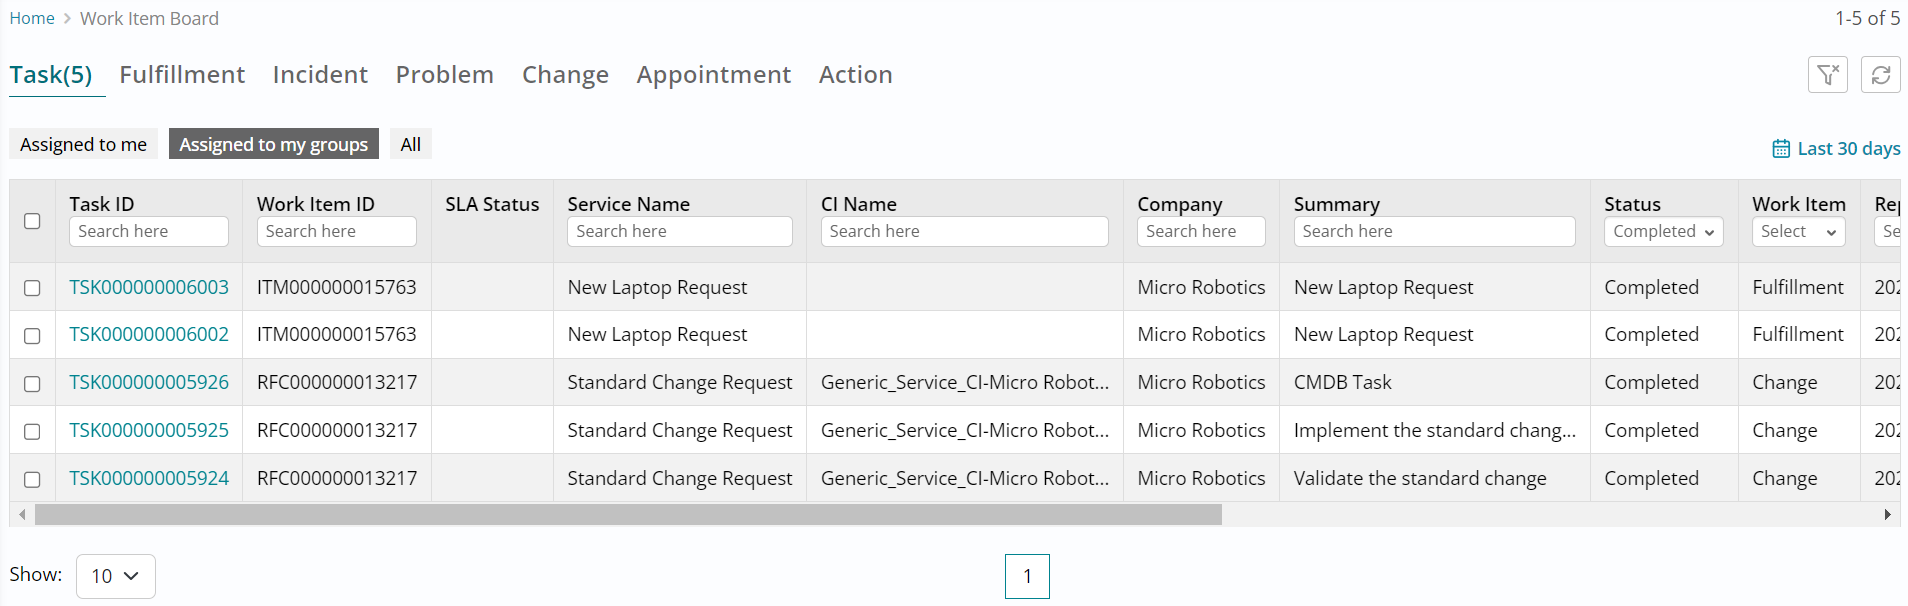1908x606 pixels.
Task: Click the horizontal table scrollbar
Action: click(x=628, y=515)
